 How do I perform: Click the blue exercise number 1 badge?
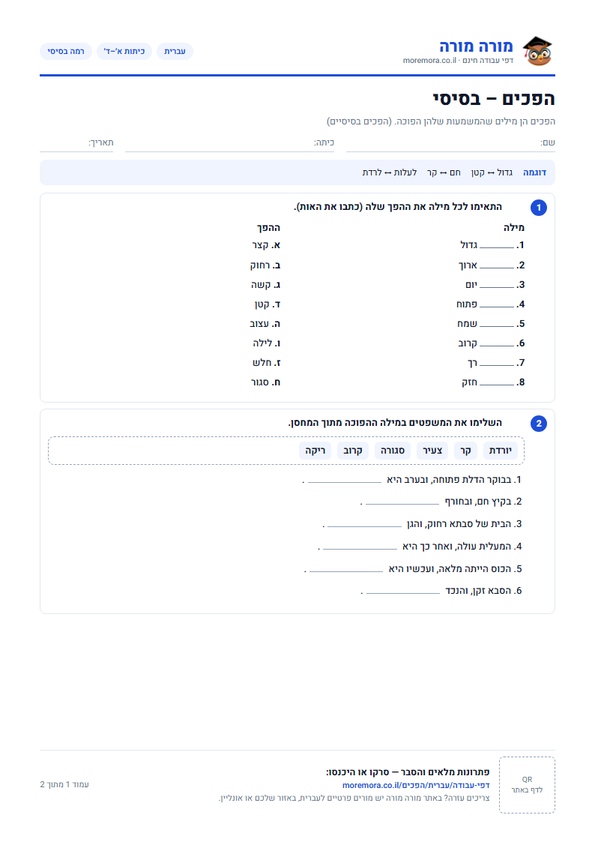coord(539,207)
